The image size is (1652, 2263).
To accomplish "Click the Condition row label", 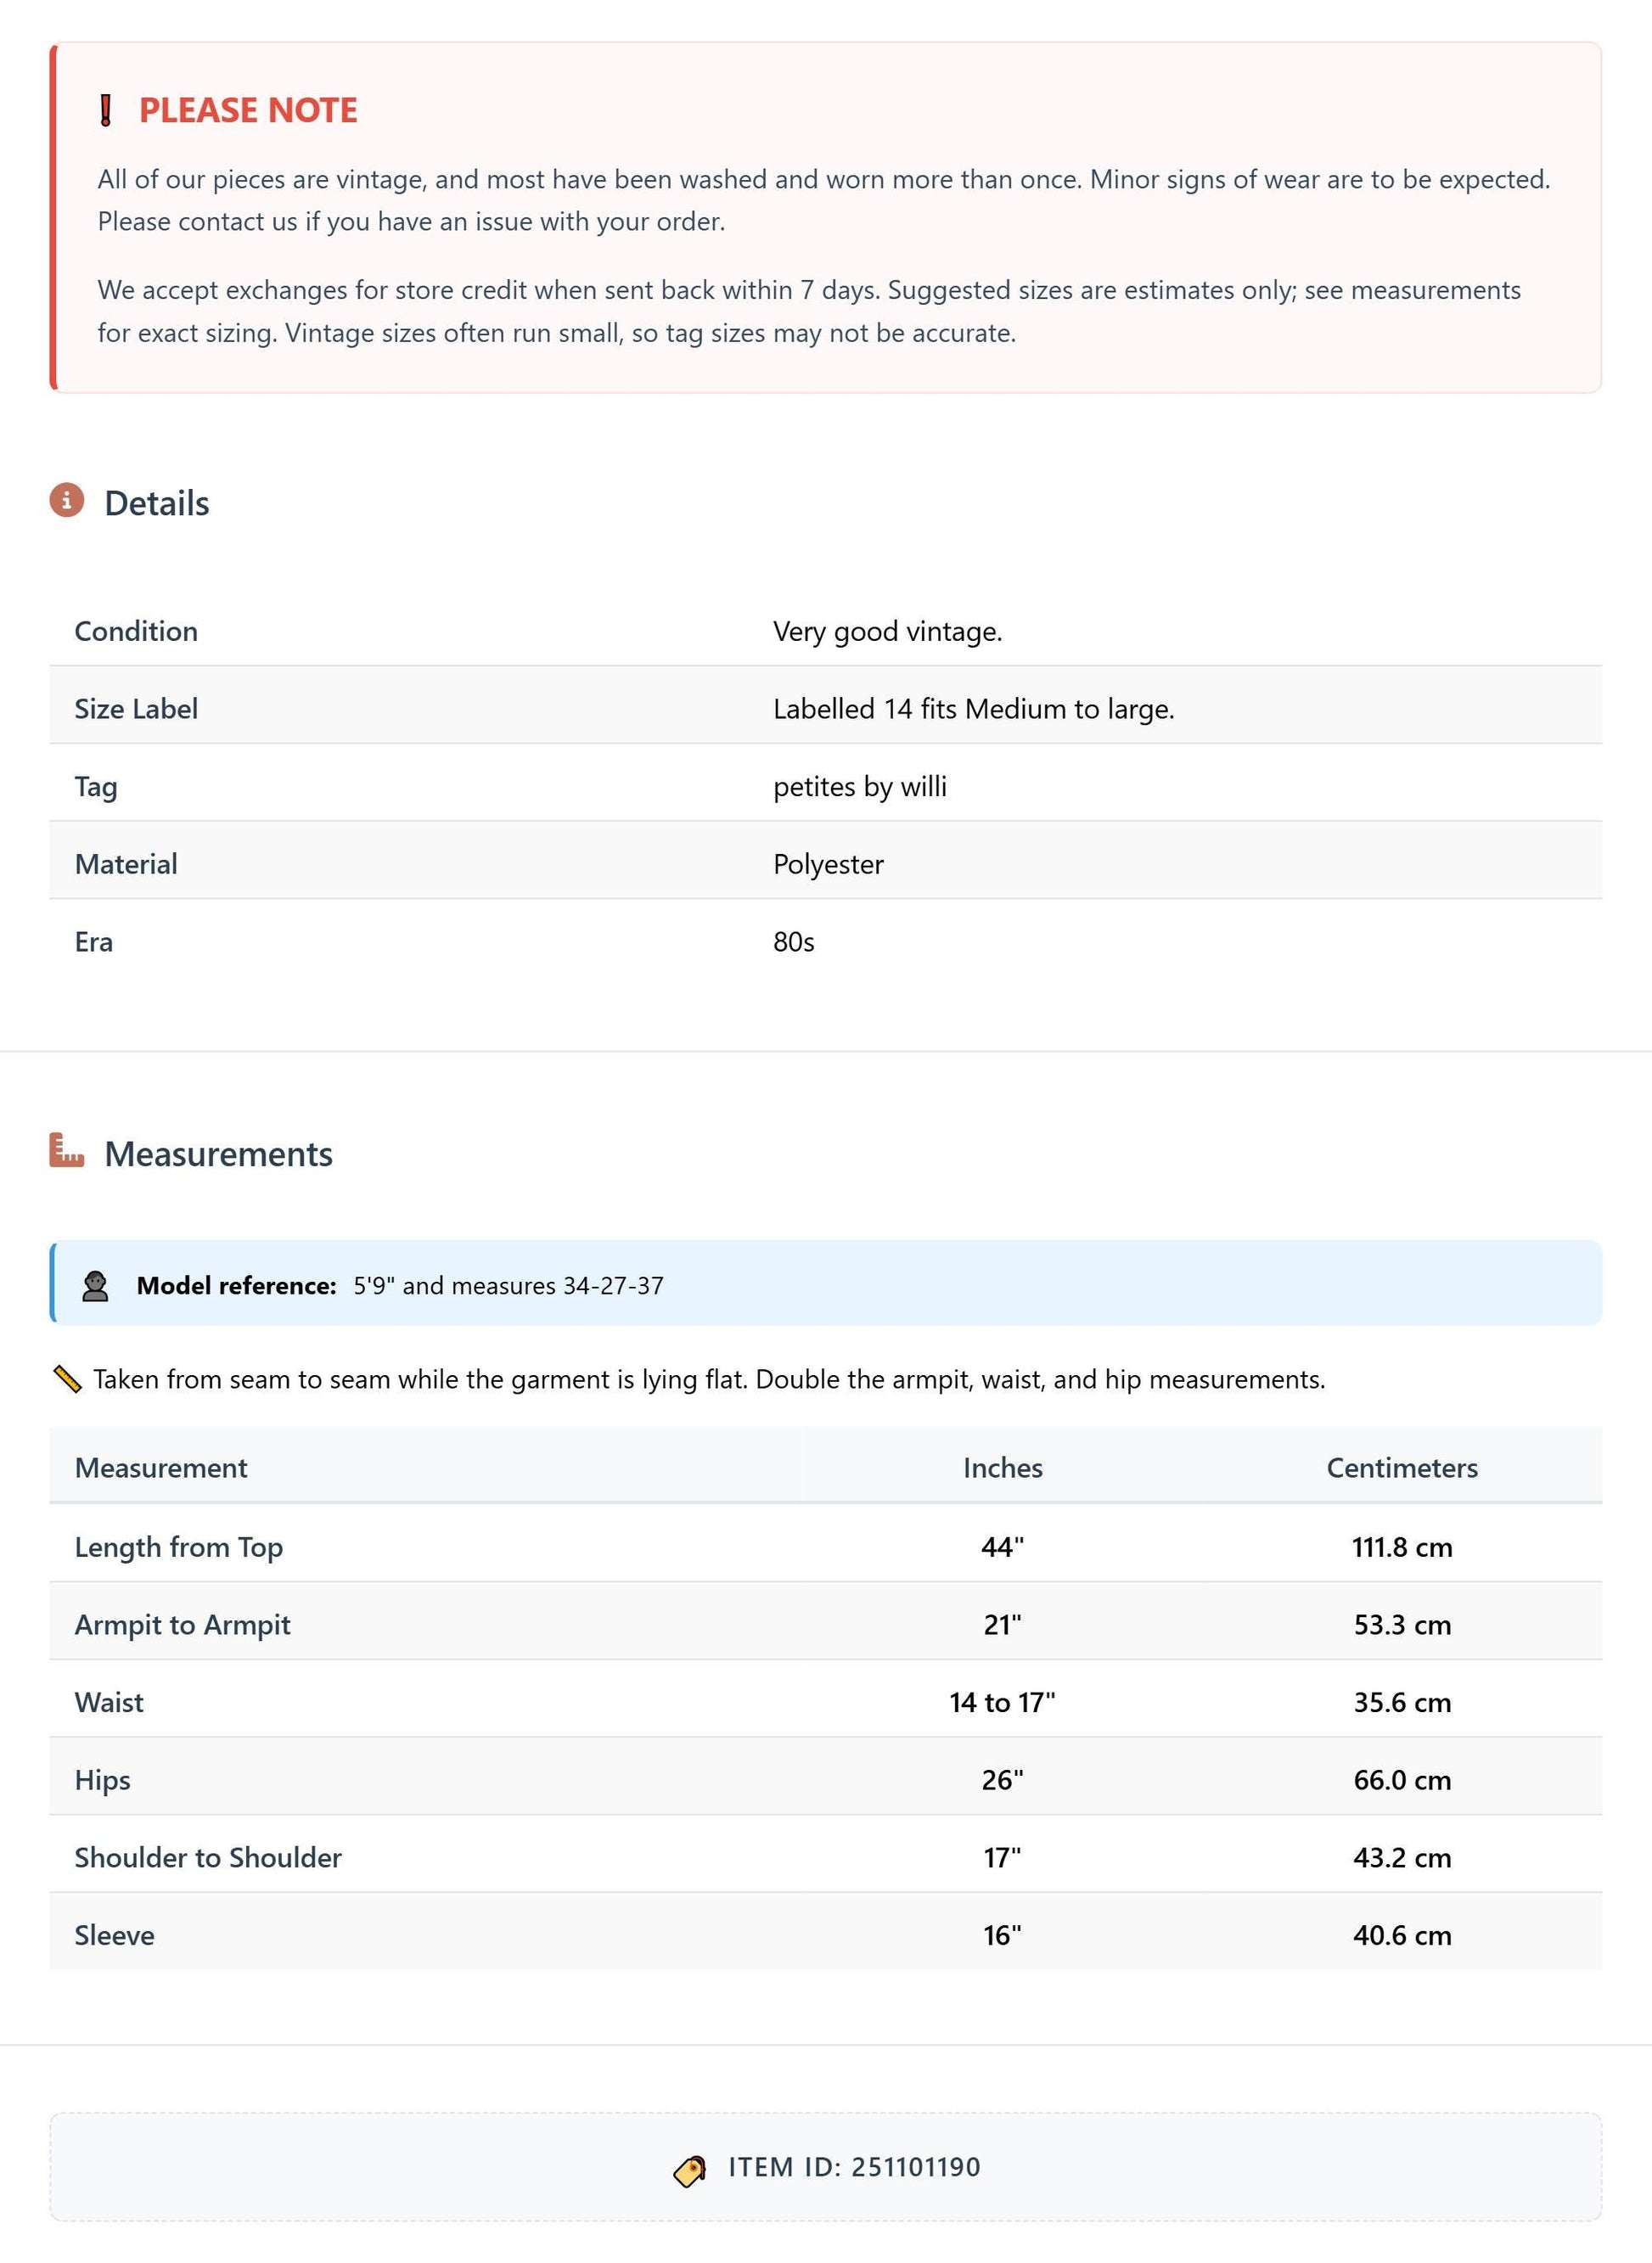I will tap(136, 631).
